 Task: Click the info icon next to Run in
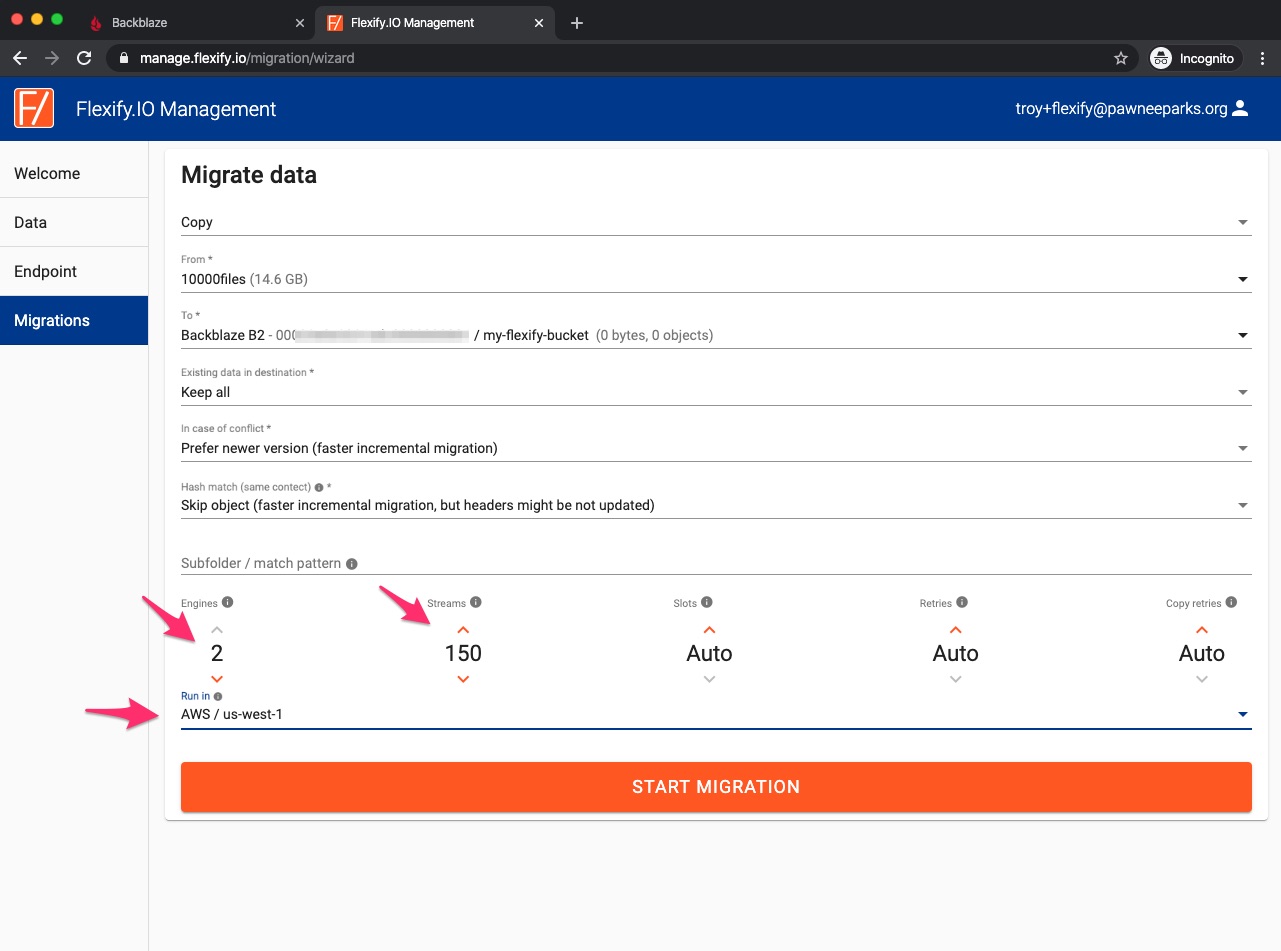click(x=218, y=696)
